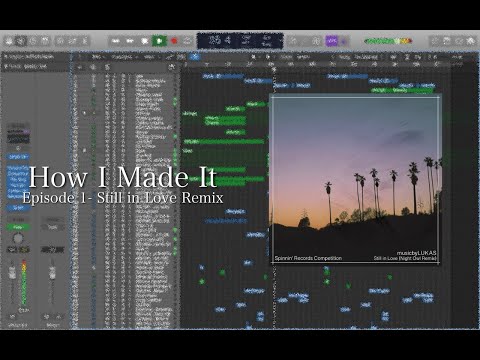Expand the Region inspector disclosure triangle
The width and height of the screenshot is (480, 360).
pyautogui.click(x=5, y=57)
